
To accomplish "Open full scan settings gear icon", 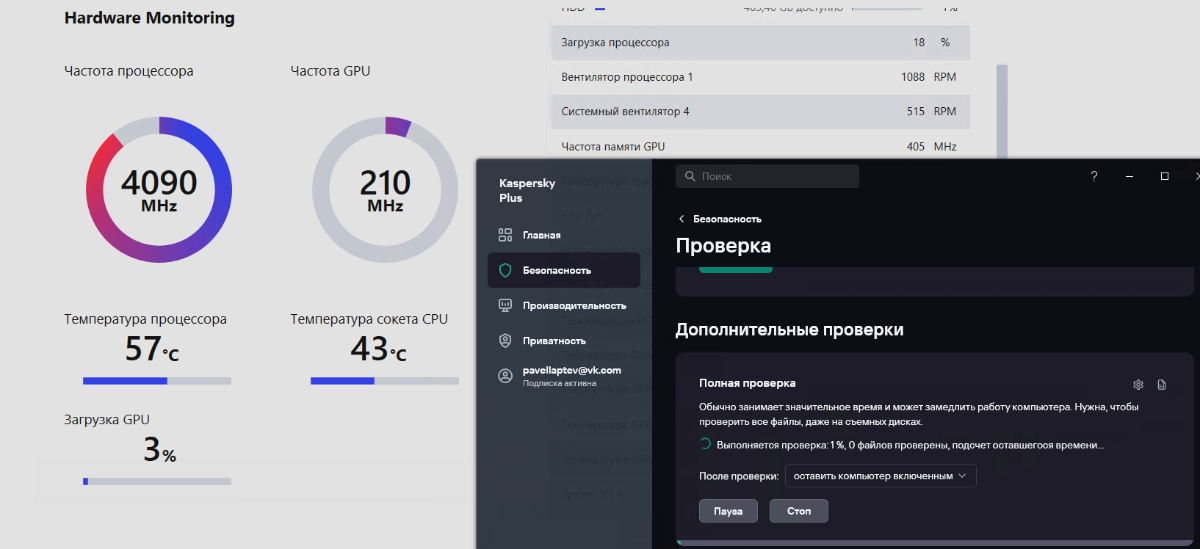I will point(1138,385).
